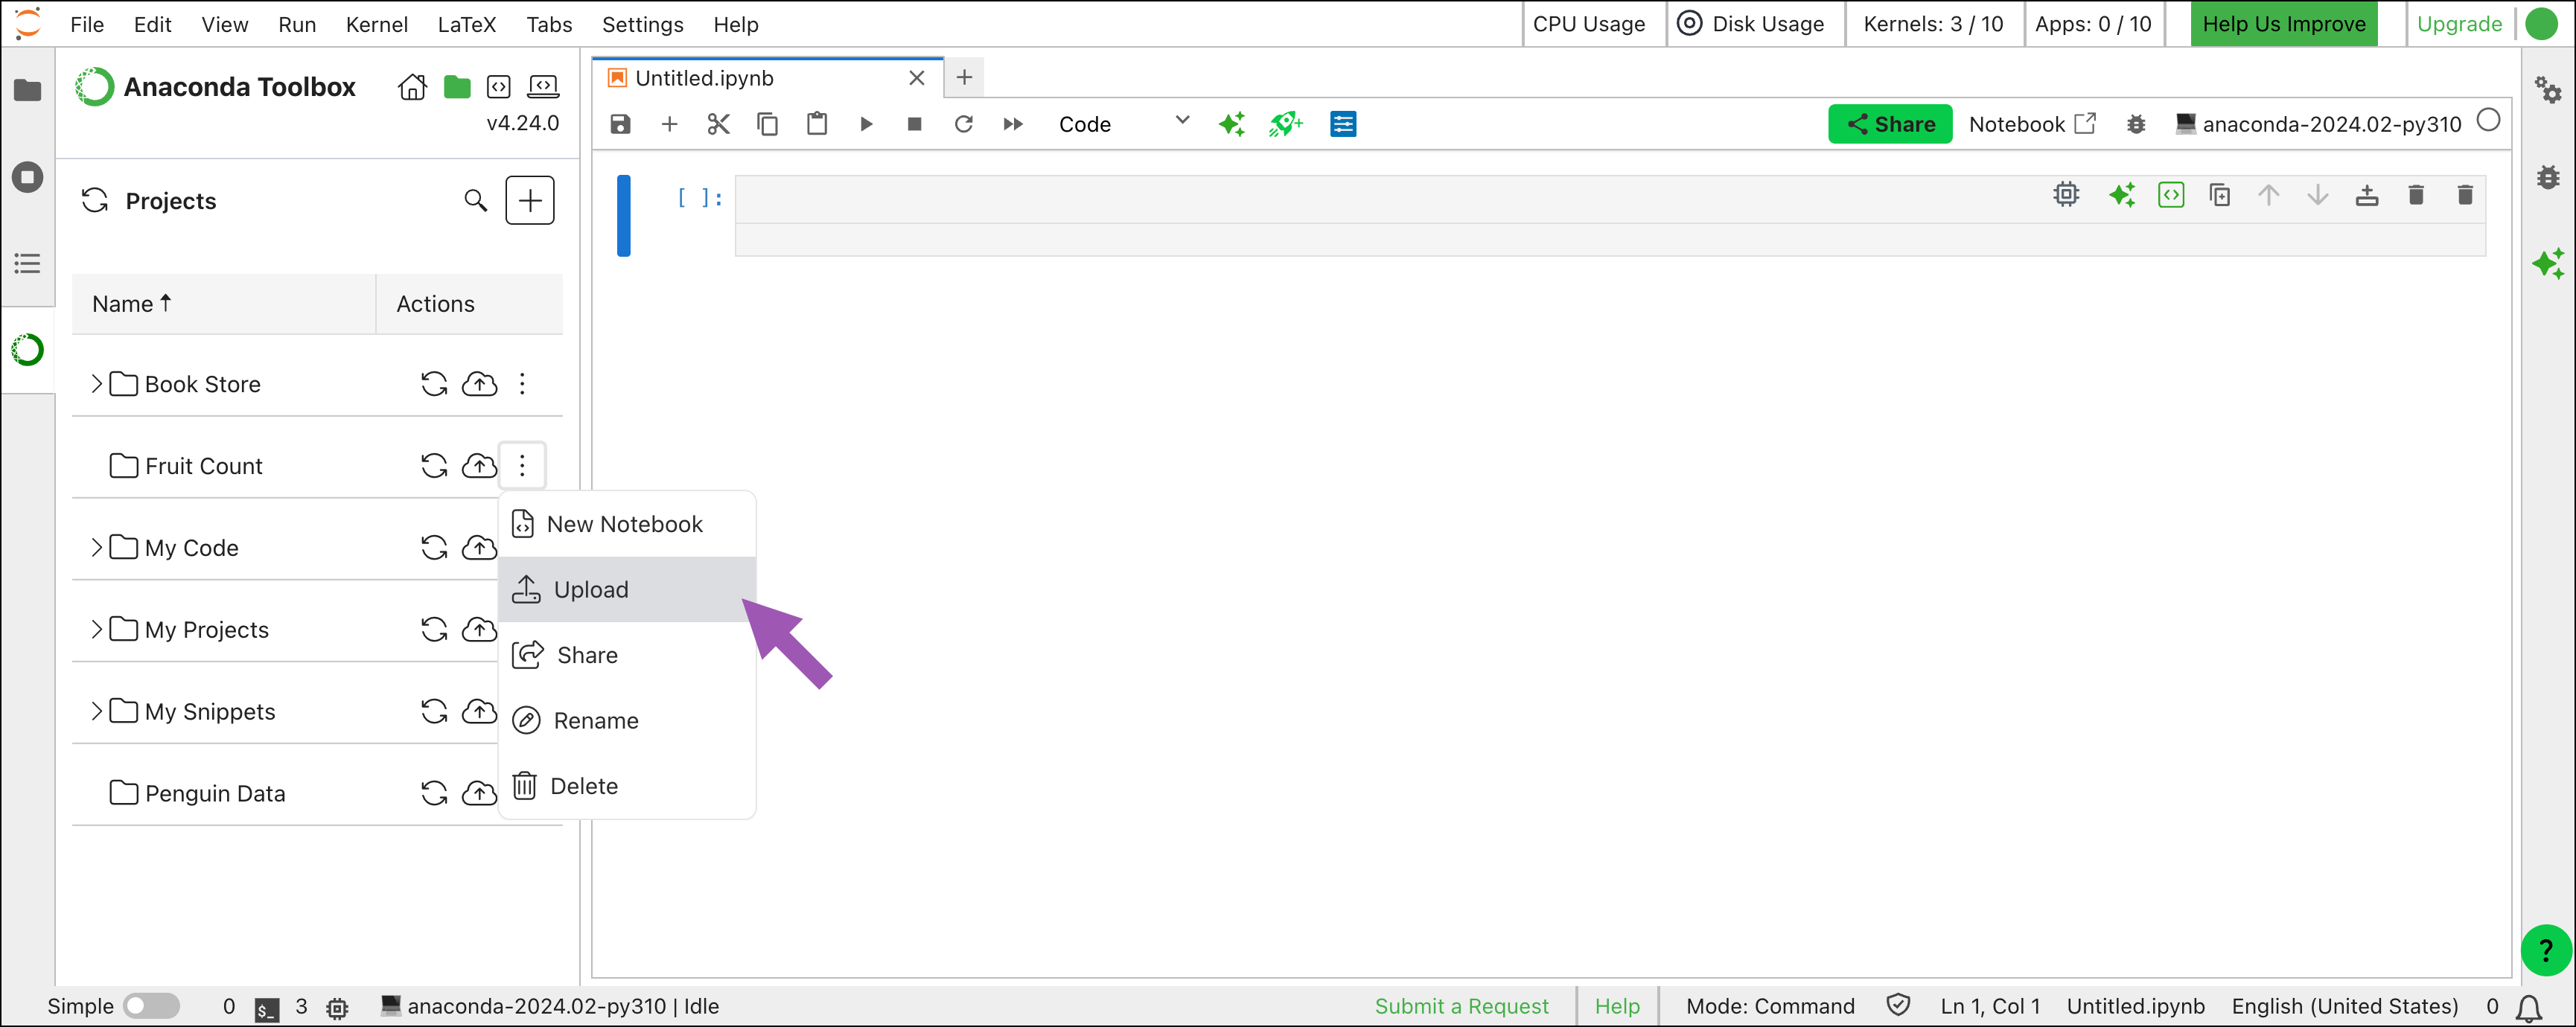Click the green Share button
Image resolution: width=2576 pixels, height=1027 pixels.
[1889, 124]
